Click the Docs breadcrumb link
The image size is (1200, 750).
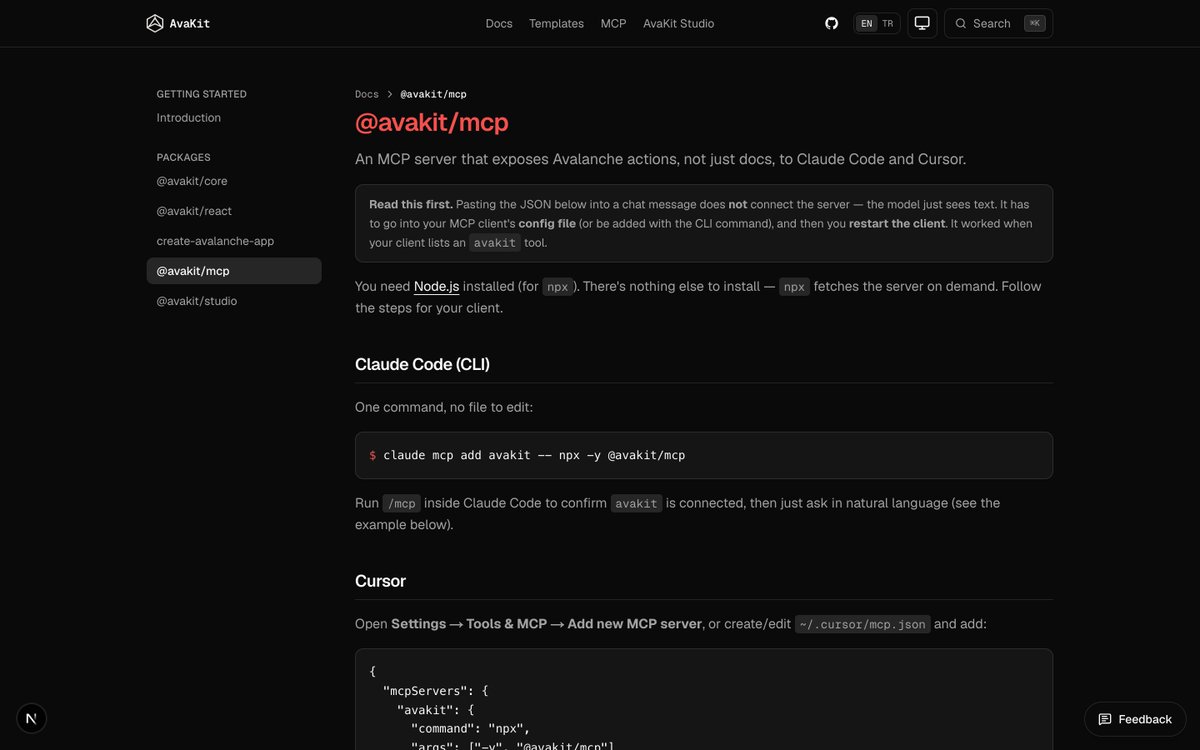click(367, 94)
